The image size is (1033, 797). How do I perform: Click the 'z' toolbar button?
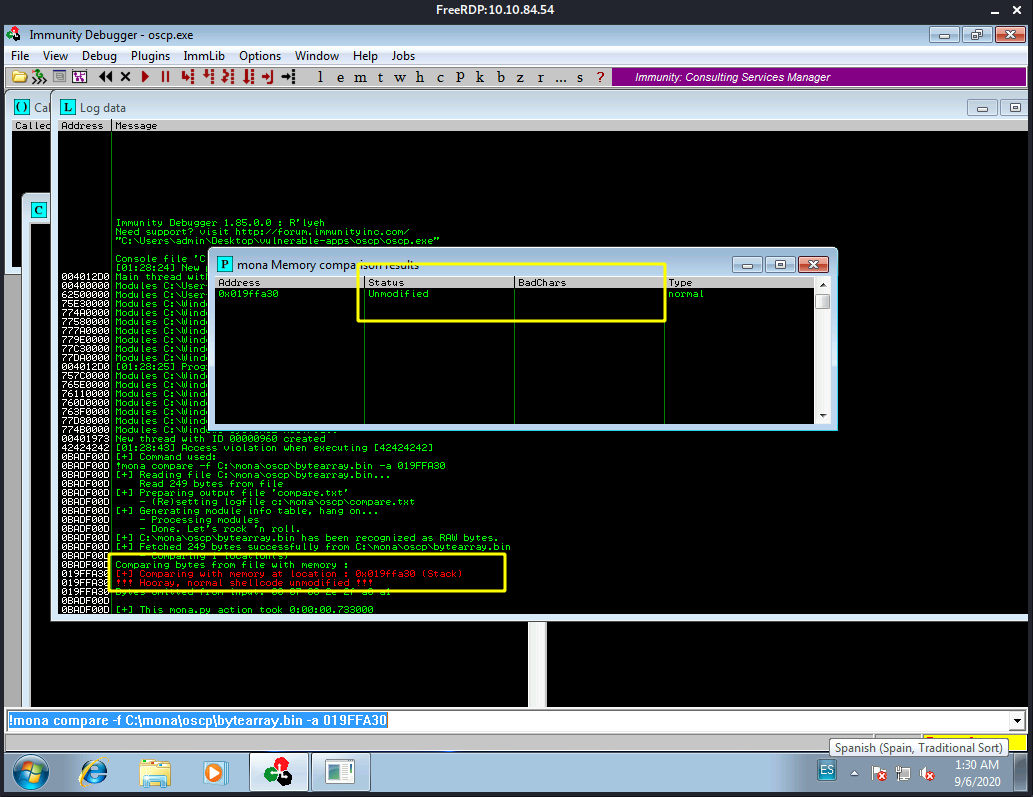click(x=520, y=77)
